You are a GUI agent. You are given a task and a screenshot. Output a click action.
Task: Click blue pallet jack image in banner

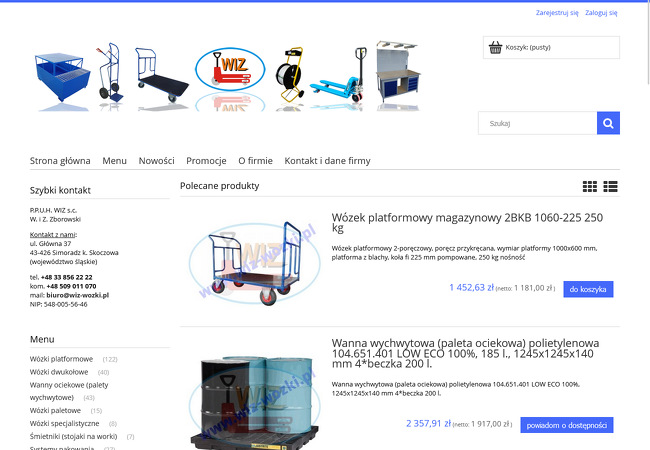pyautogui.click(x=338, y=75)
